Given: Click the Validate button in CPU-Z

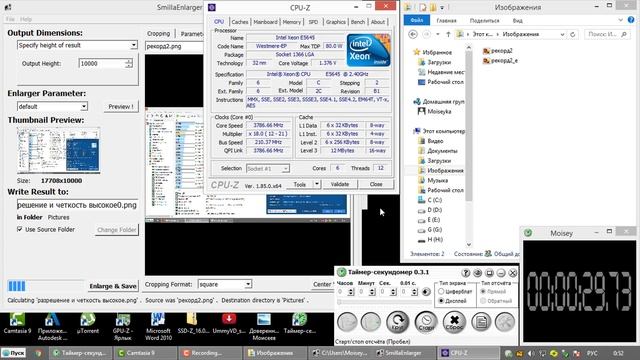Looking at the screenshot, I should (x=340, y=184).
